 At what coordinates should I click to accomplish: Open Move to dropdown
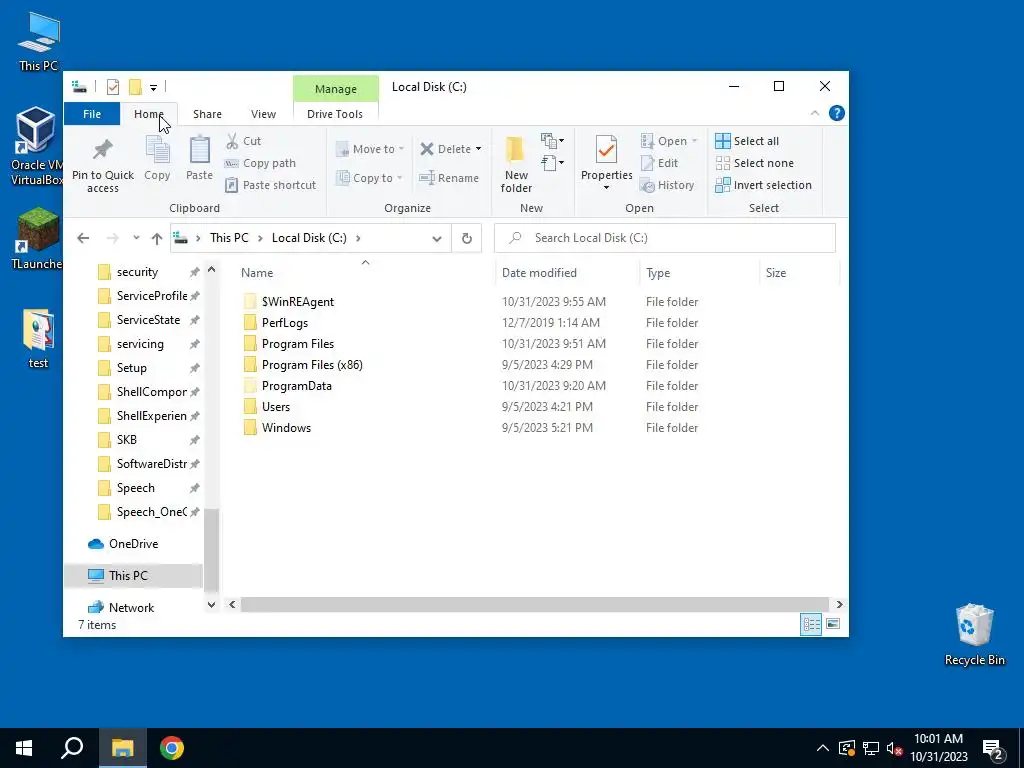pos(370,149)
